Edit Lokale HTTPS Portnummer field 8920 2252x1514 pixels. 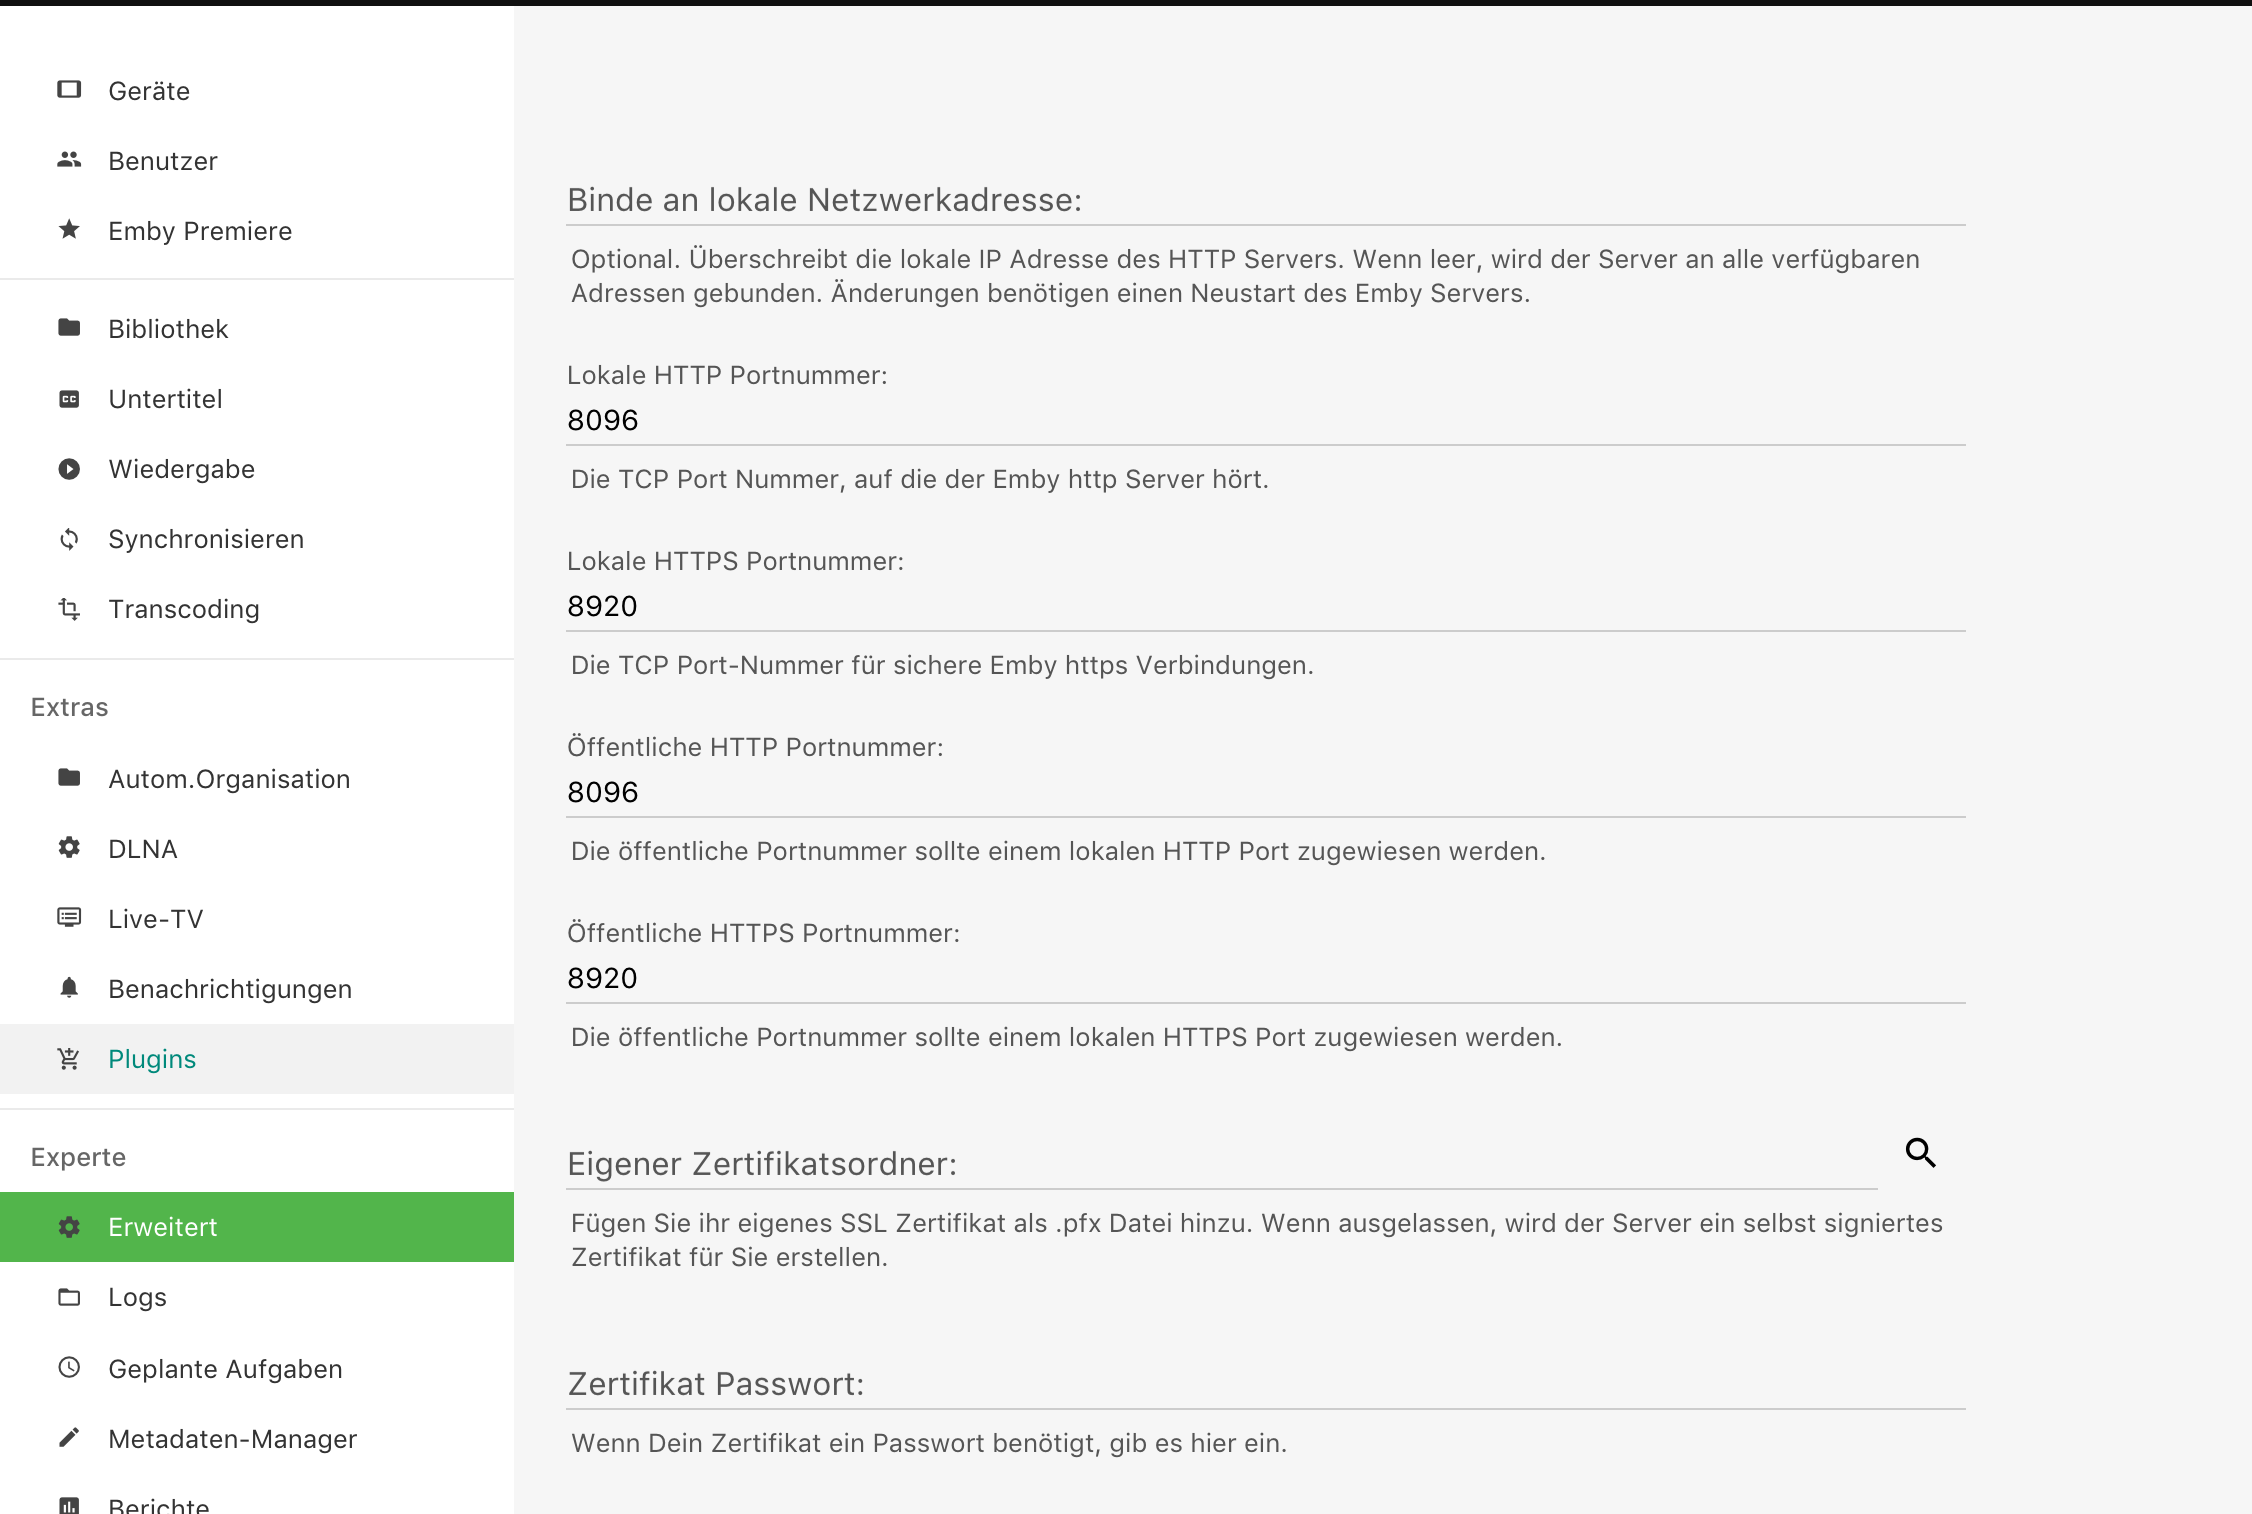click(x=1266, y=606)
